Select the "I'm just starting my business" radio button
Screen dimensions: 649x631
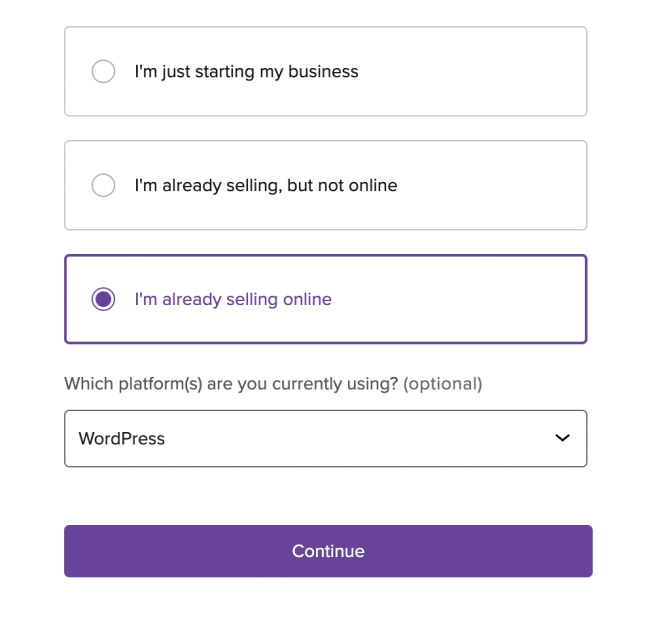[x=103, y=72]
